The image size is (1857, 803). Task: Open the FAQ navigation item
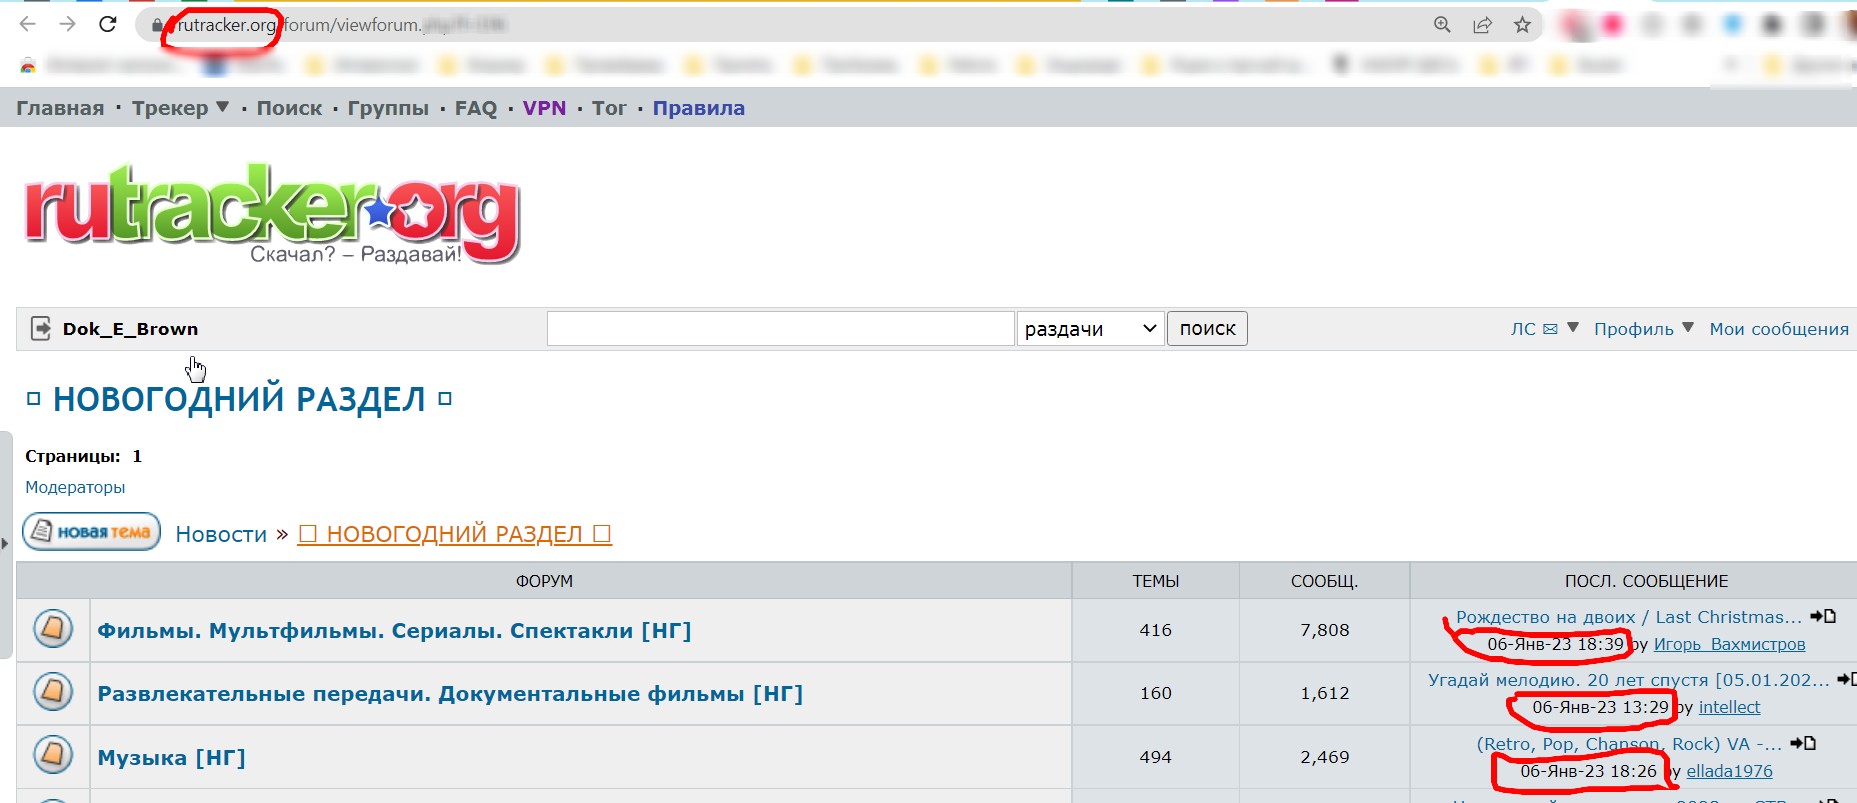[x=476, y=108]
